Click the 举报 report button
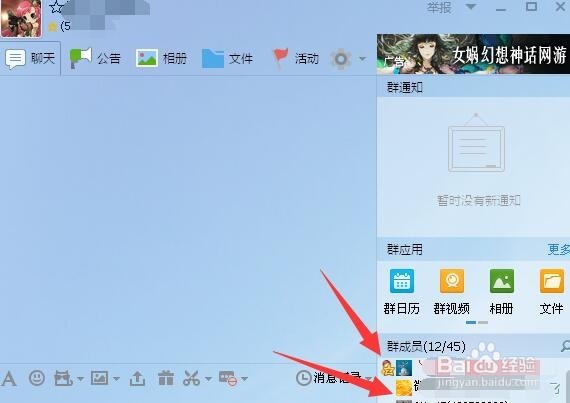 tap(439, 7)
